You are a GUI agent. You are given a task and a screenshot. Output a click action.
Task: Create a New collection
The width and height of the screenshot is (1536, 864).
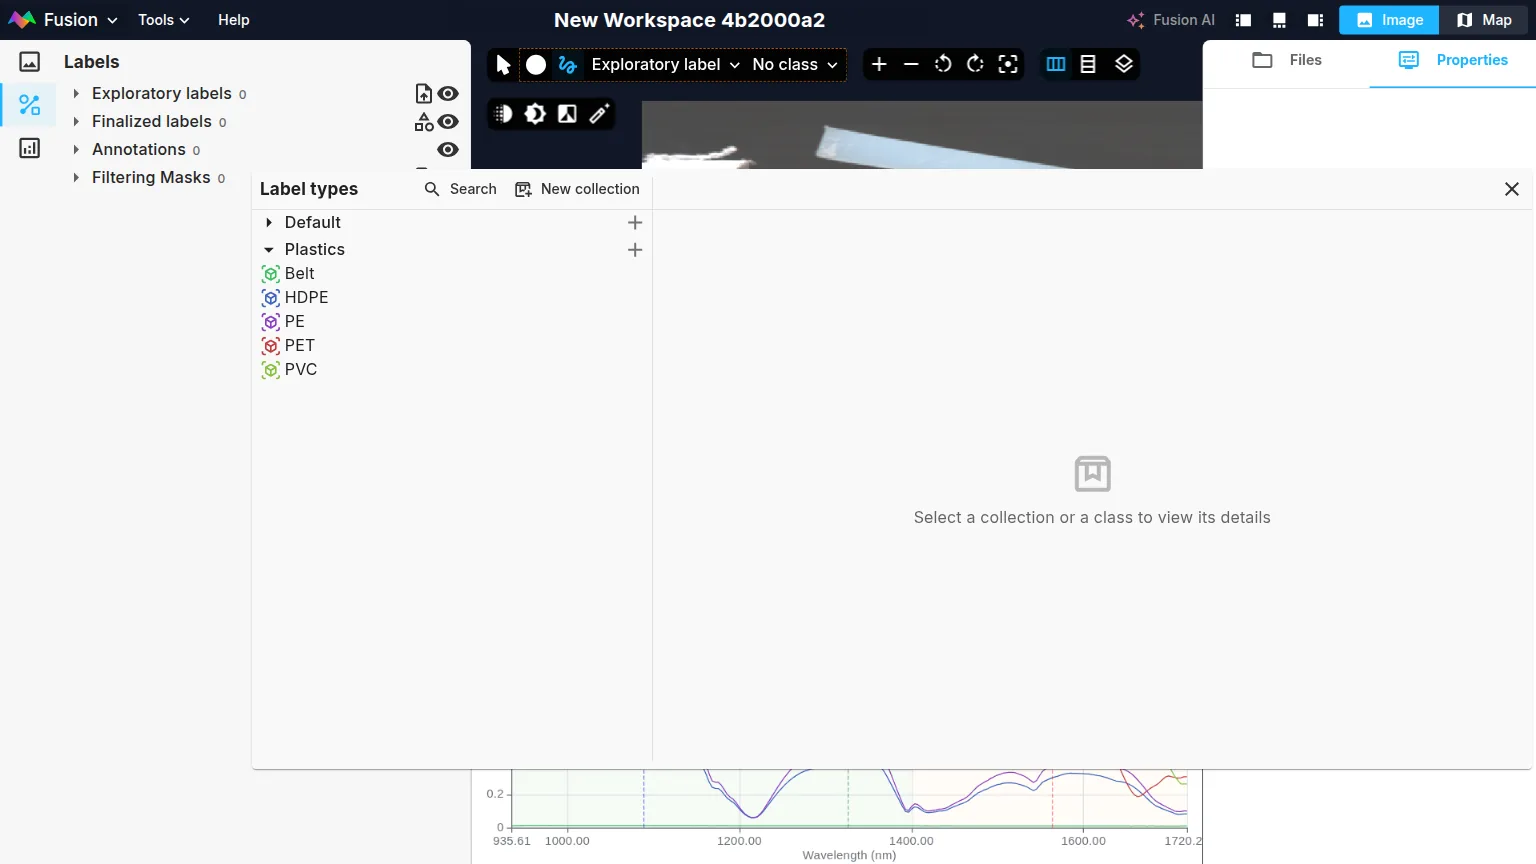tap(577, 189)
